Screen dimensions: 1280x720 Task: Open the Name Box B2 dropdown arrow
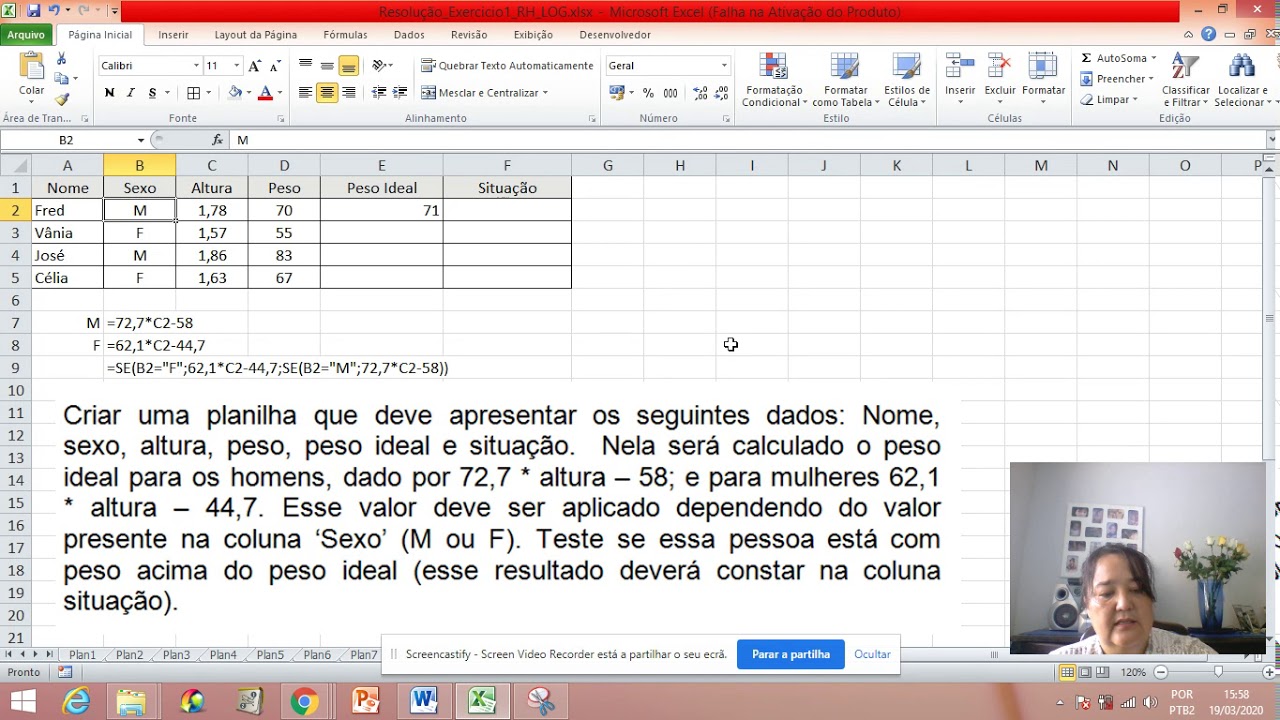pos(140,140)
